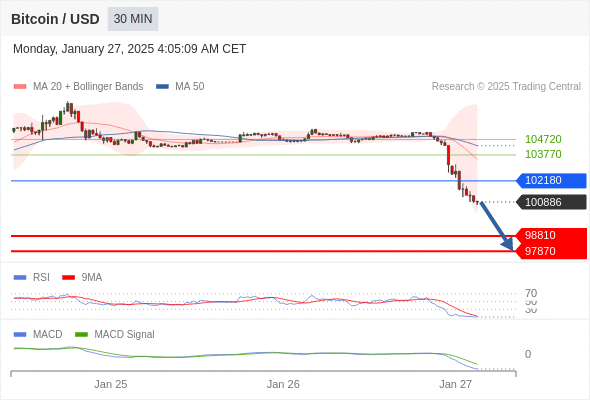Viewport: 590px width, 400px height.
Task: Click the 104720 resistance level label
Action: (543, 139)
